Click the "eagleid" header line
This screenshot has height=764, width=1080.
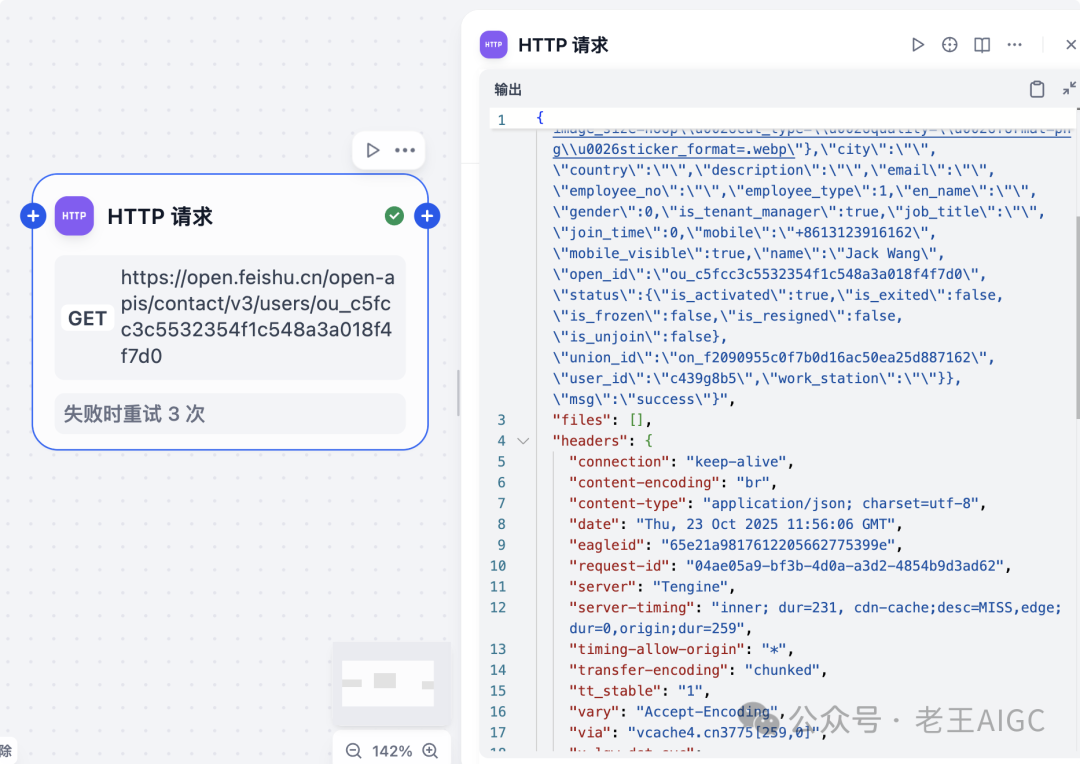[736, 545]
